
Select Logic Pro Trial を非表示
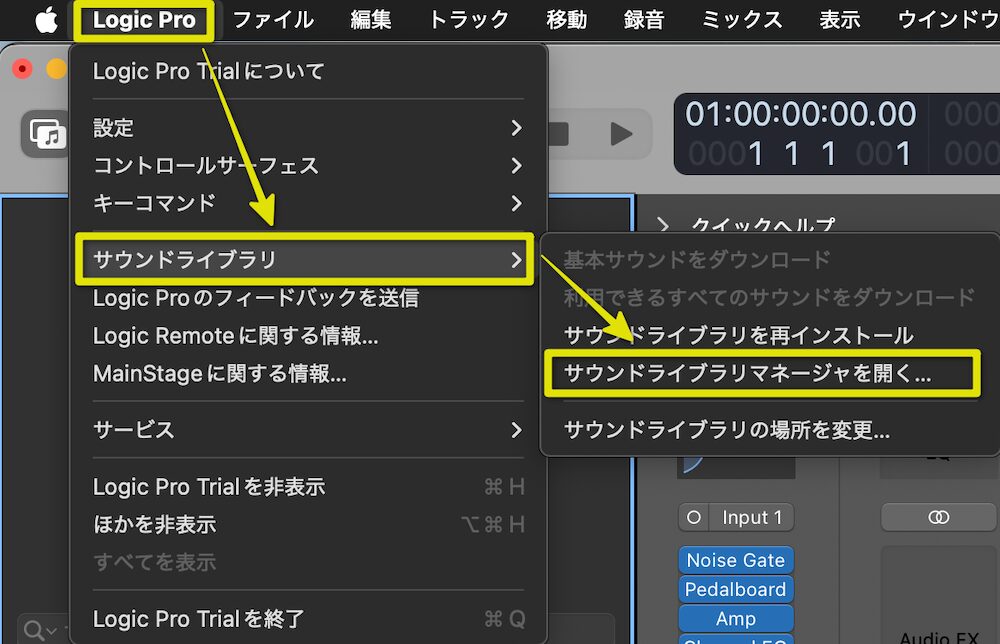point(309,487)
